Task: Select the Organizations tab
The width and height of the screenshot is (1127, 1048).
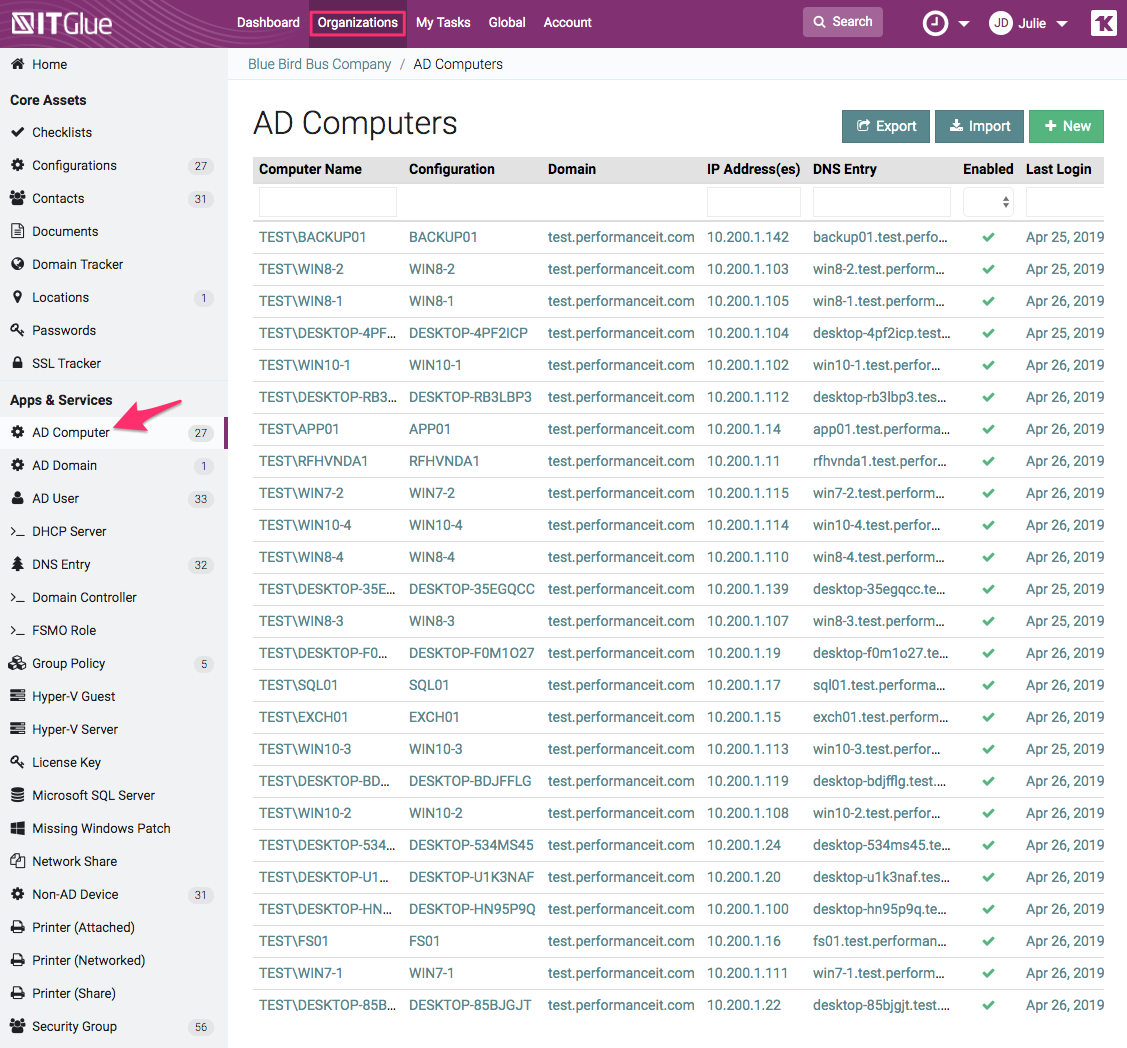Action: point(357,22)
